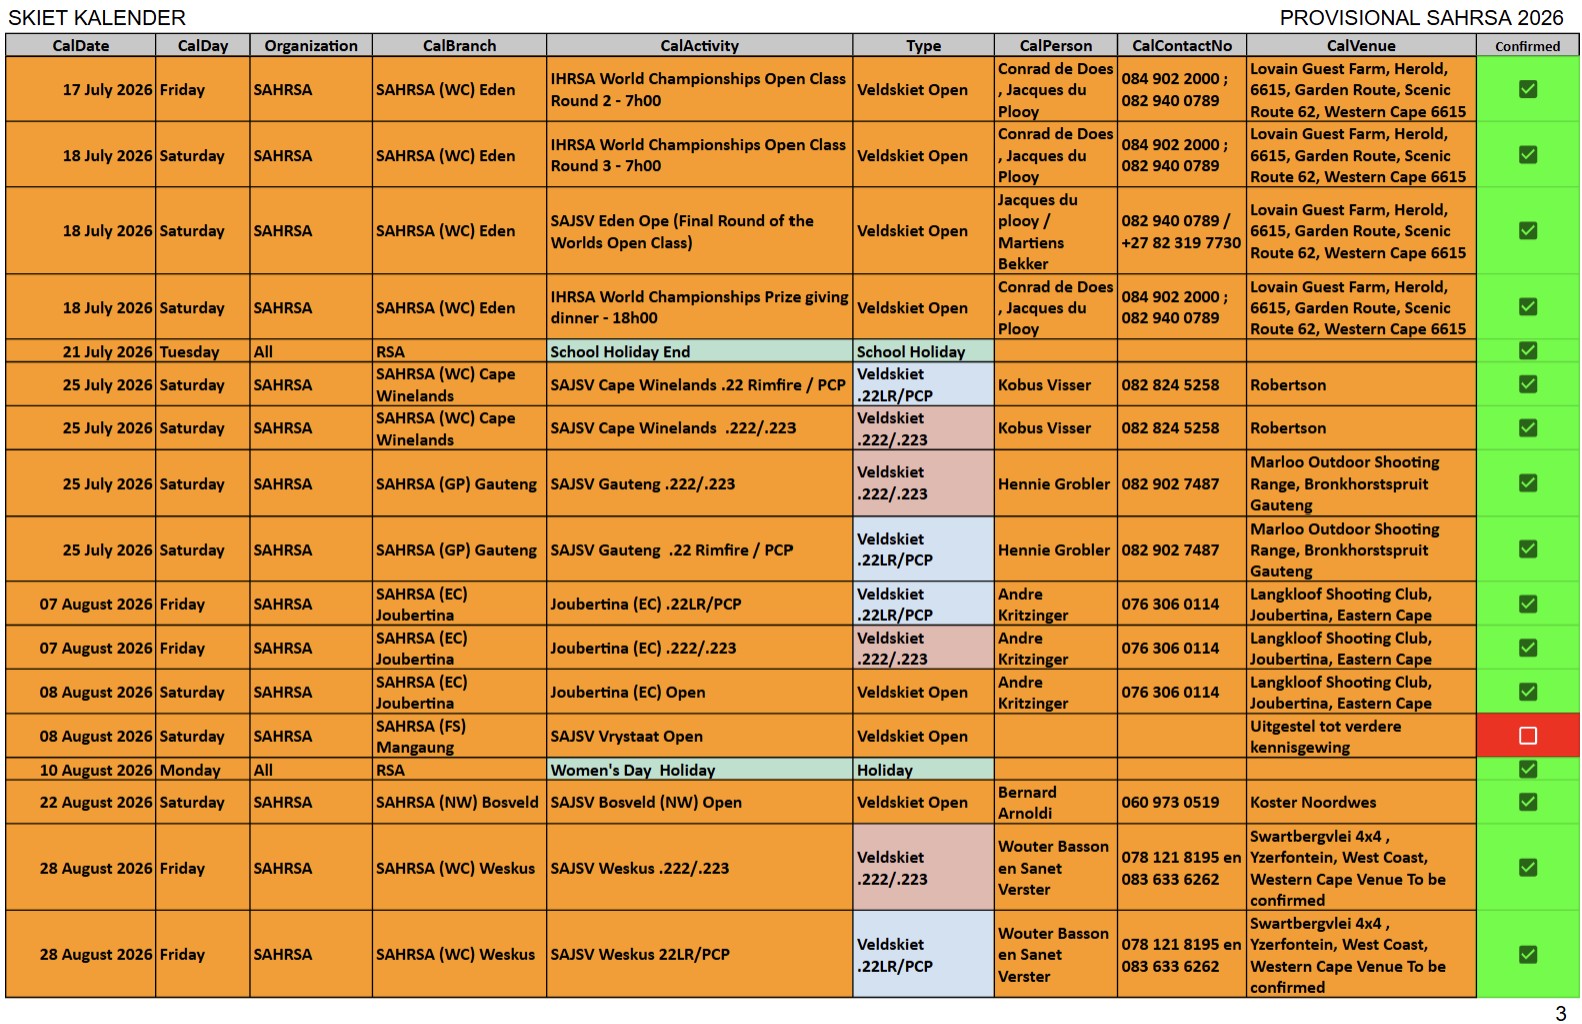Toggle Confirmed checkbox for SAJSV Eden Ope row
This screenshot has height=1024, width=1582.
click(1527, 230)
